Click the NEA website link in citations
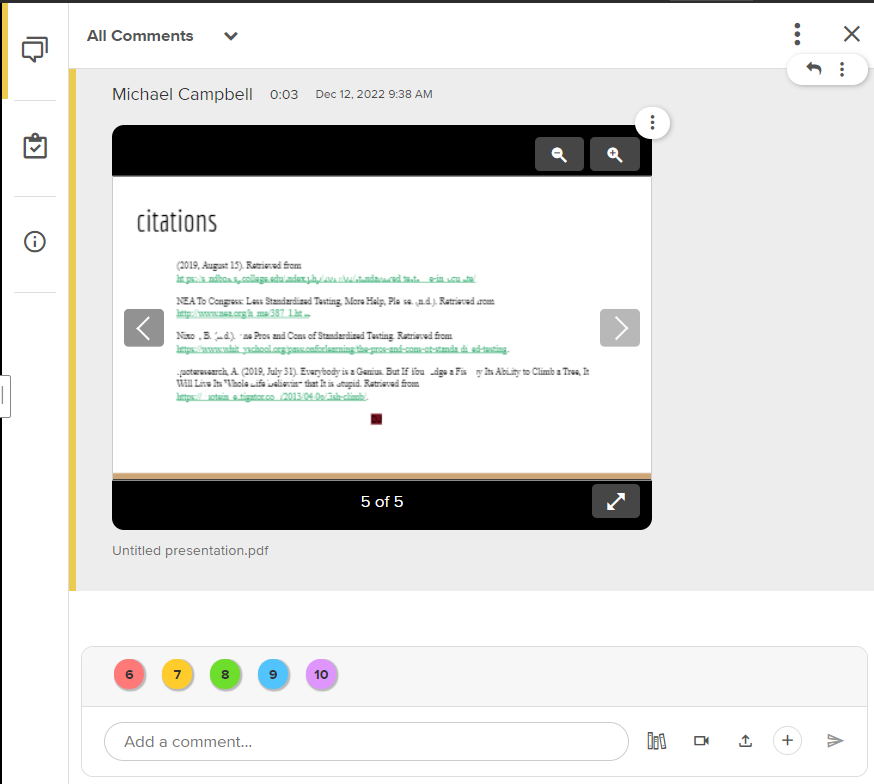Image resolution: width=874 pixels, height=784 pixels. (x=243, y=313)
